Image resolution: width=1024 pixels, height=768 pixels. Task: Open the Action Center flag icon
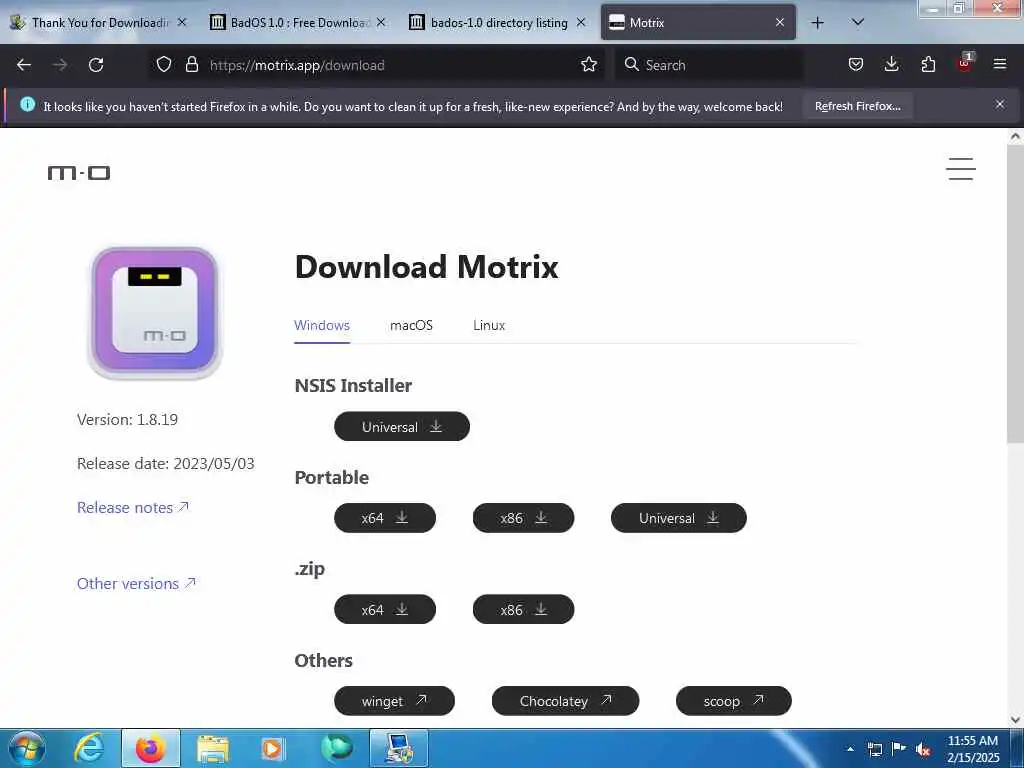(x=899, y=749)
